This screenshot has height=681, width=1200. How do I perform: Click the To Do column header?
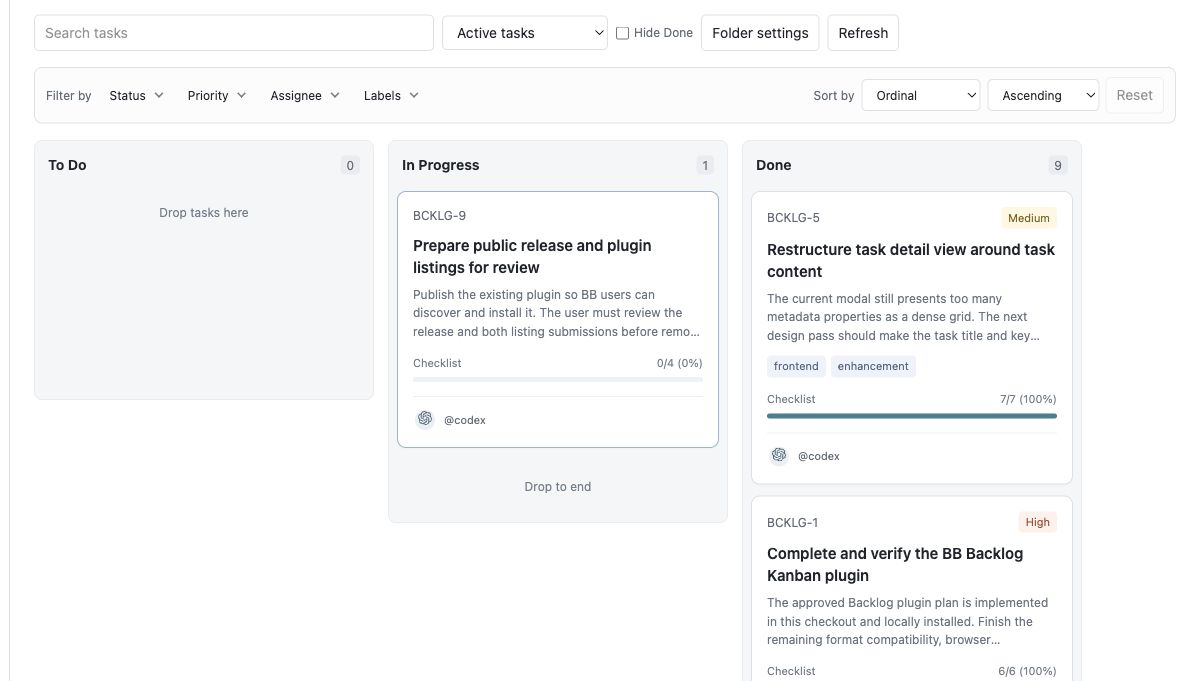pos(67,165)
